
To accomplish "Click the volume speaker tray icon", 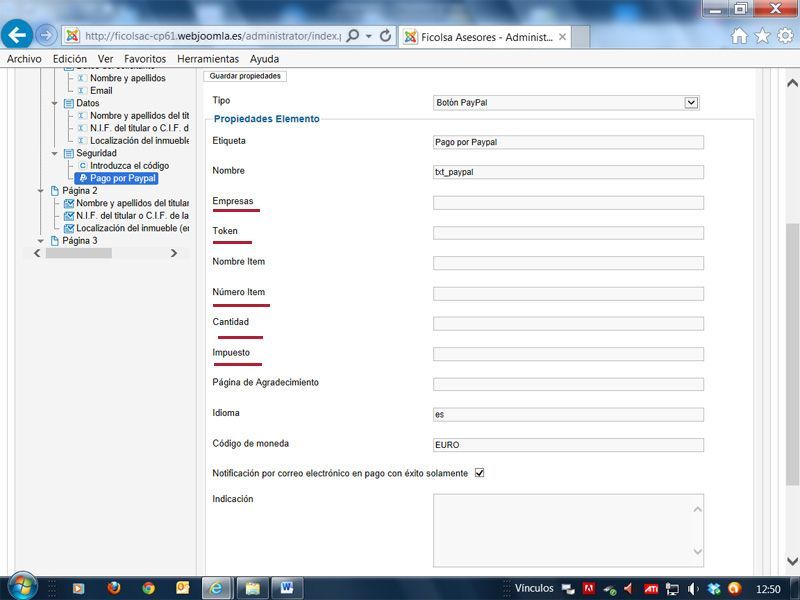I will click(x=693, y=589).
